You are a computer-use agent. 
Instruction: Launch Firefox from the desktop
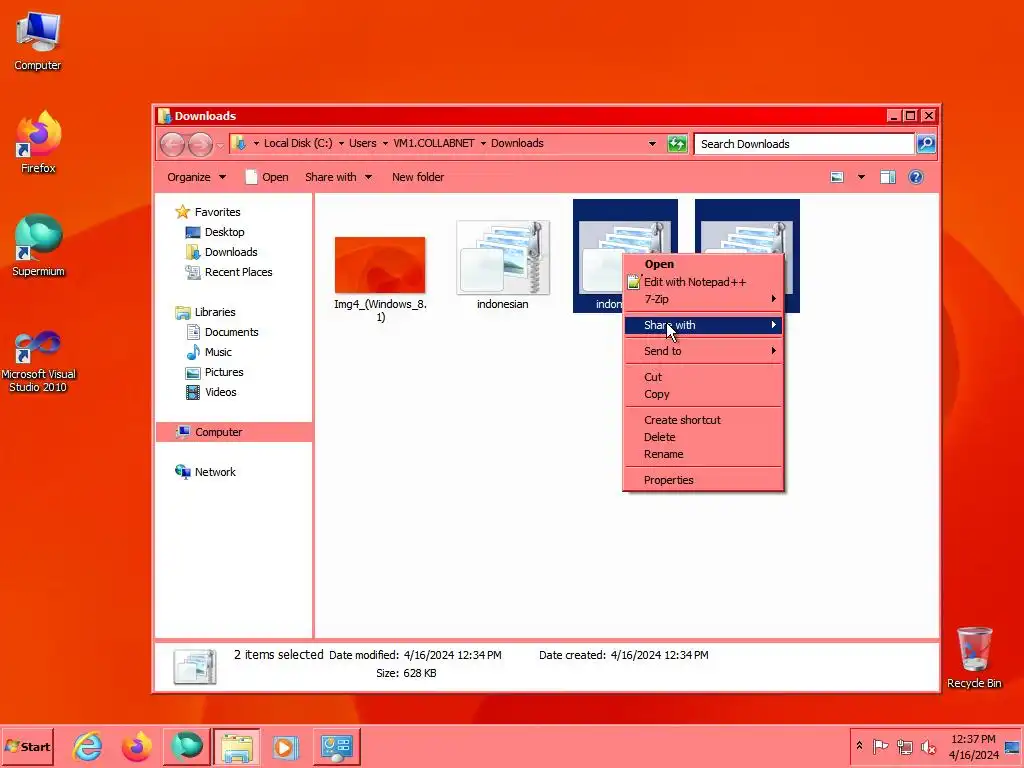point(38,142)
